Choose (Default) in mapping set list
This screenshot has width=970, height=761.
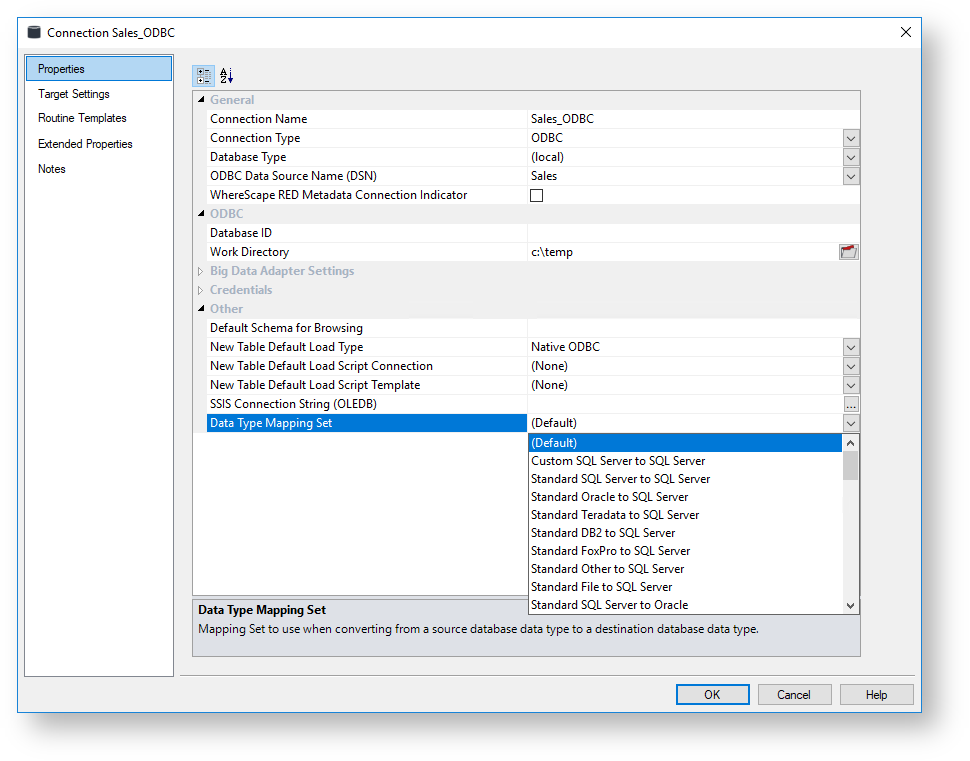click(x=685, y=443)
